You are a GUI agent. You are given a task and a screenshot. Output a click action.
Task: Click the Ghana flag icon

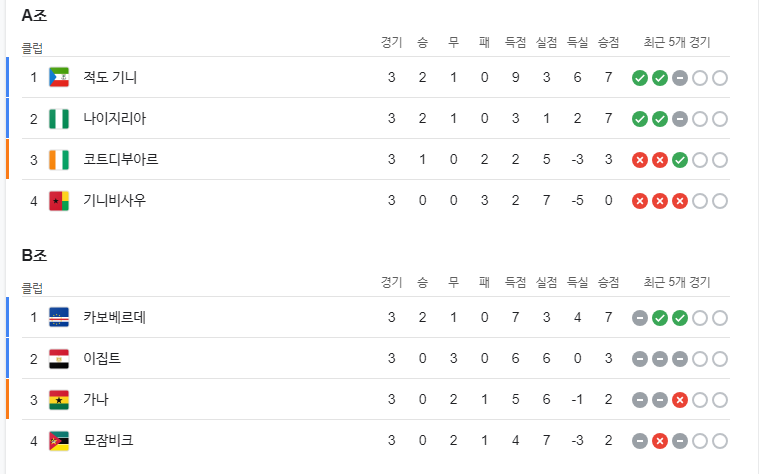59,400
